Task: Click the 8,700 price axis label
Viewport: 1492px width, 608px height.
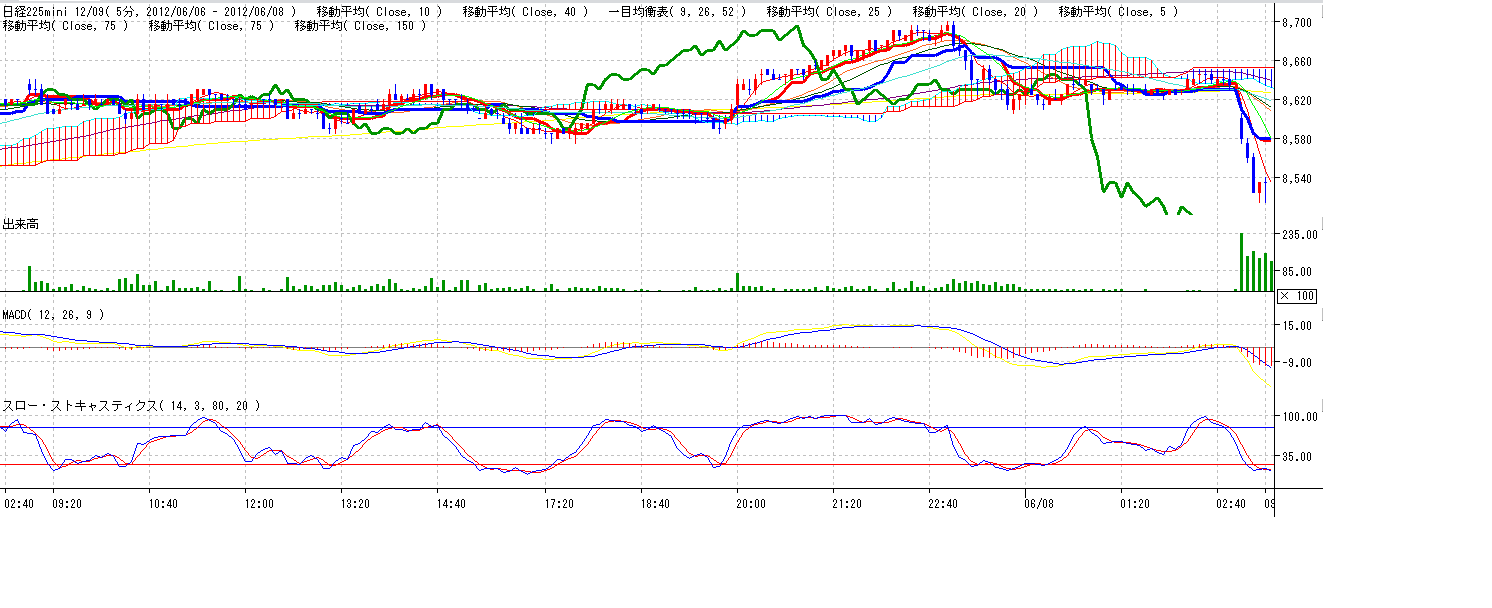Action: [1298, 22]
